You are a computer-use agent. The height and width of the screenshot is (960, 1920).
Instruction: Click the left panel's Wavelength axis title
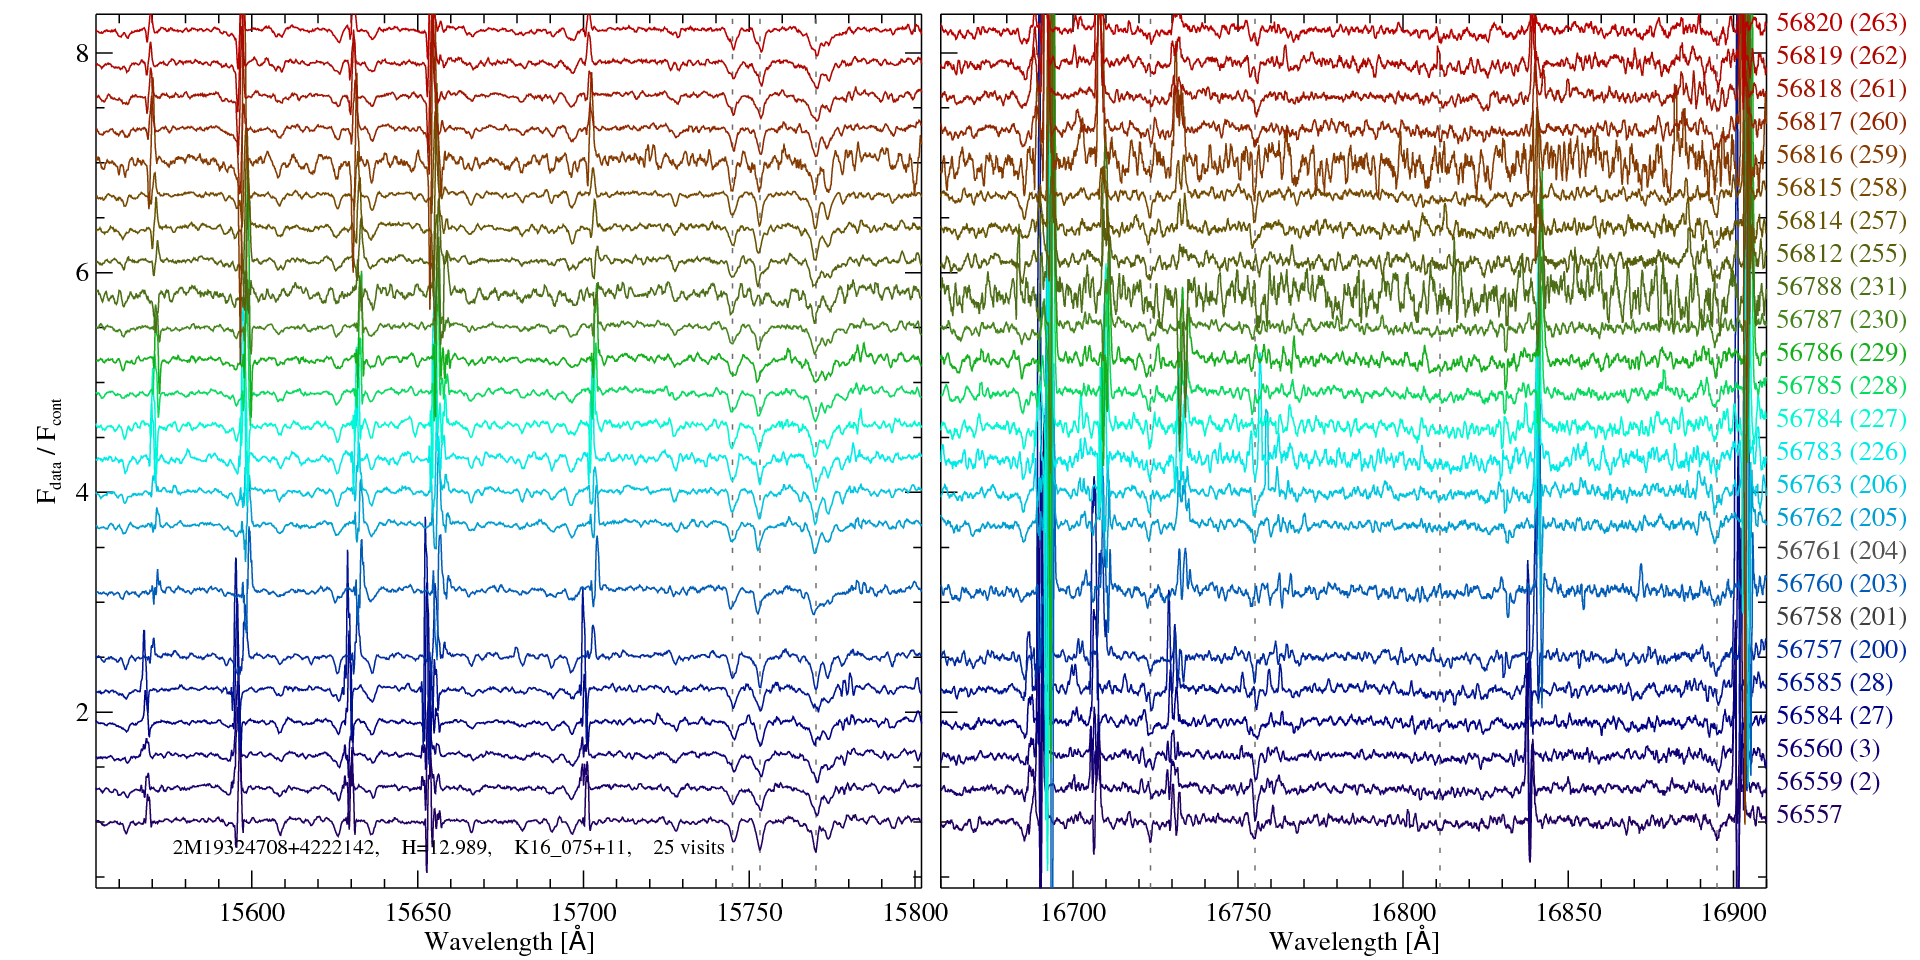[x=509, y=942]
